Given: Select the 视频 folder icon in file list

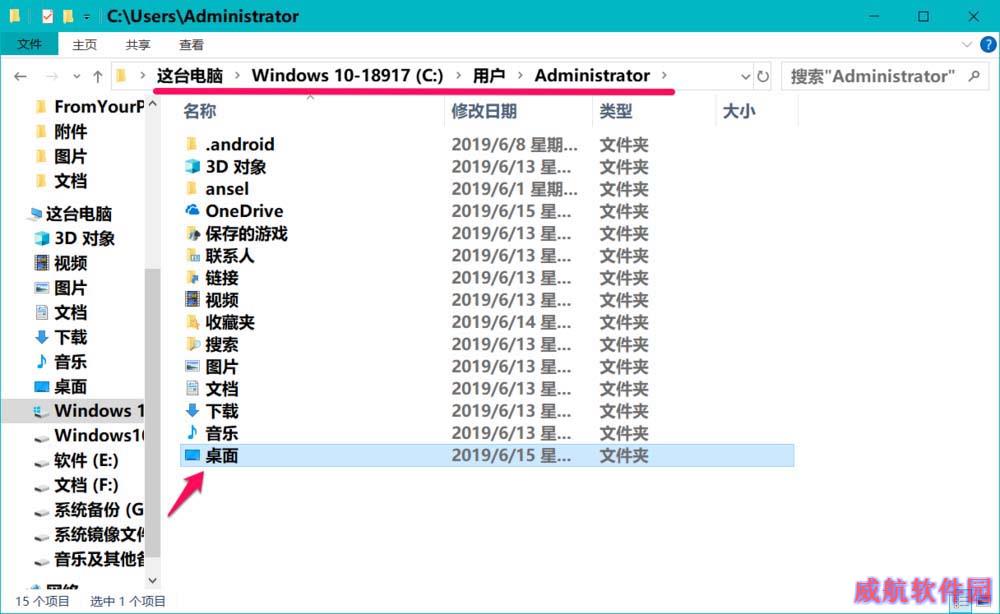Looking at the screenshot, I should (192, 299).
